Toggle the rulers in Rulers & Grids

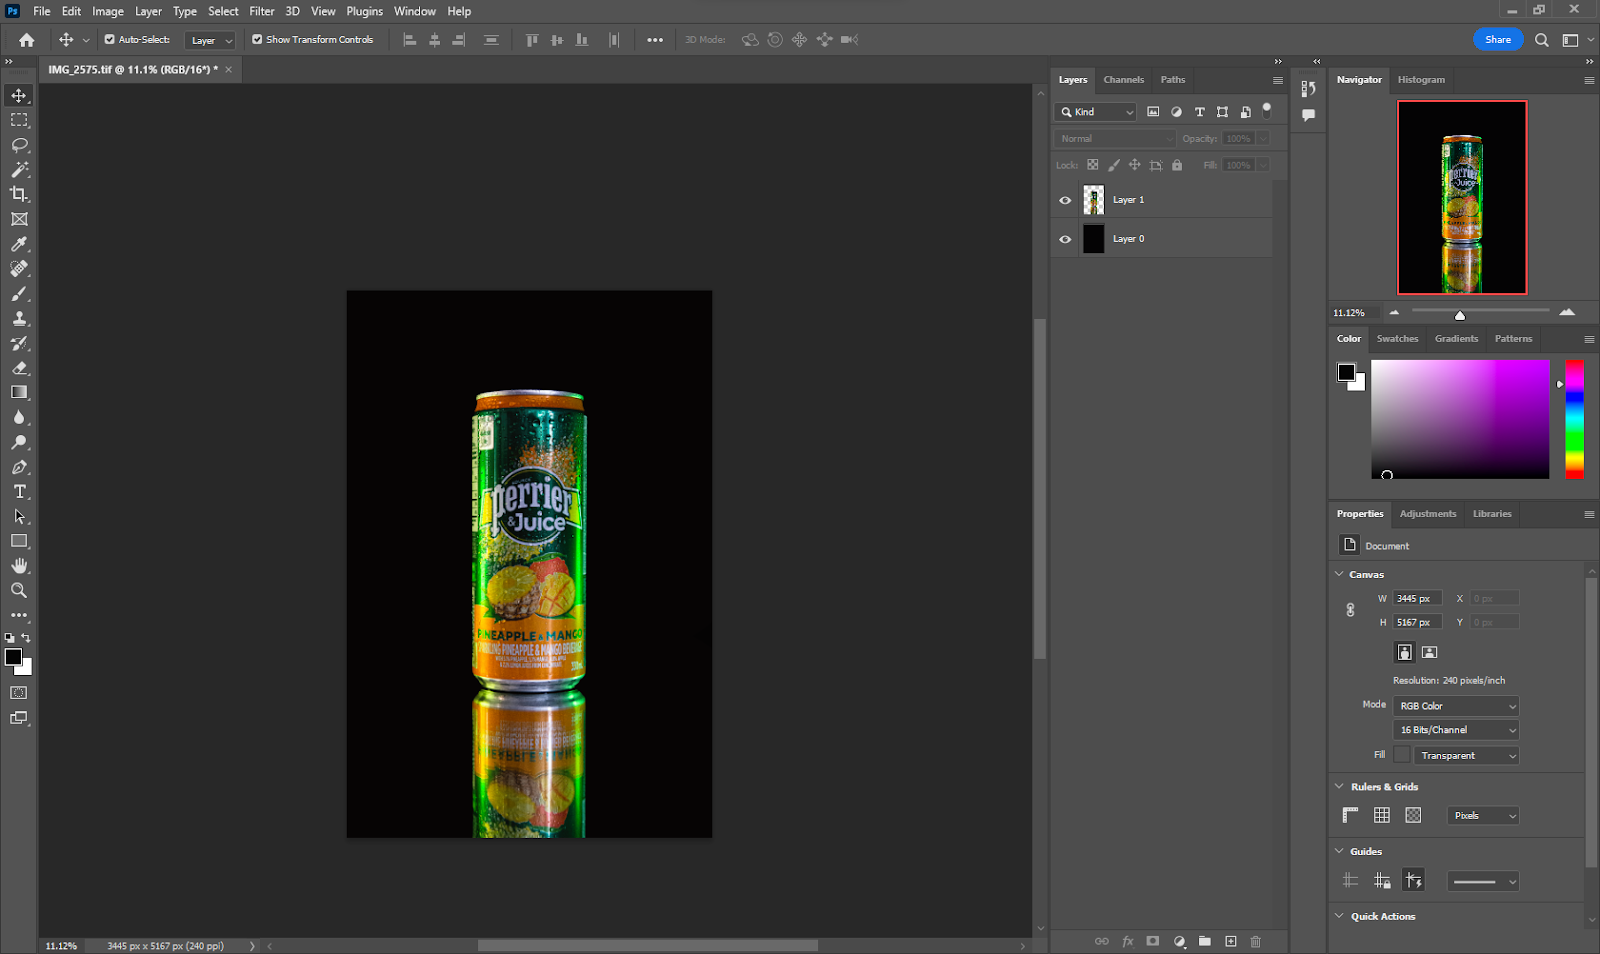pos(1350,815)
